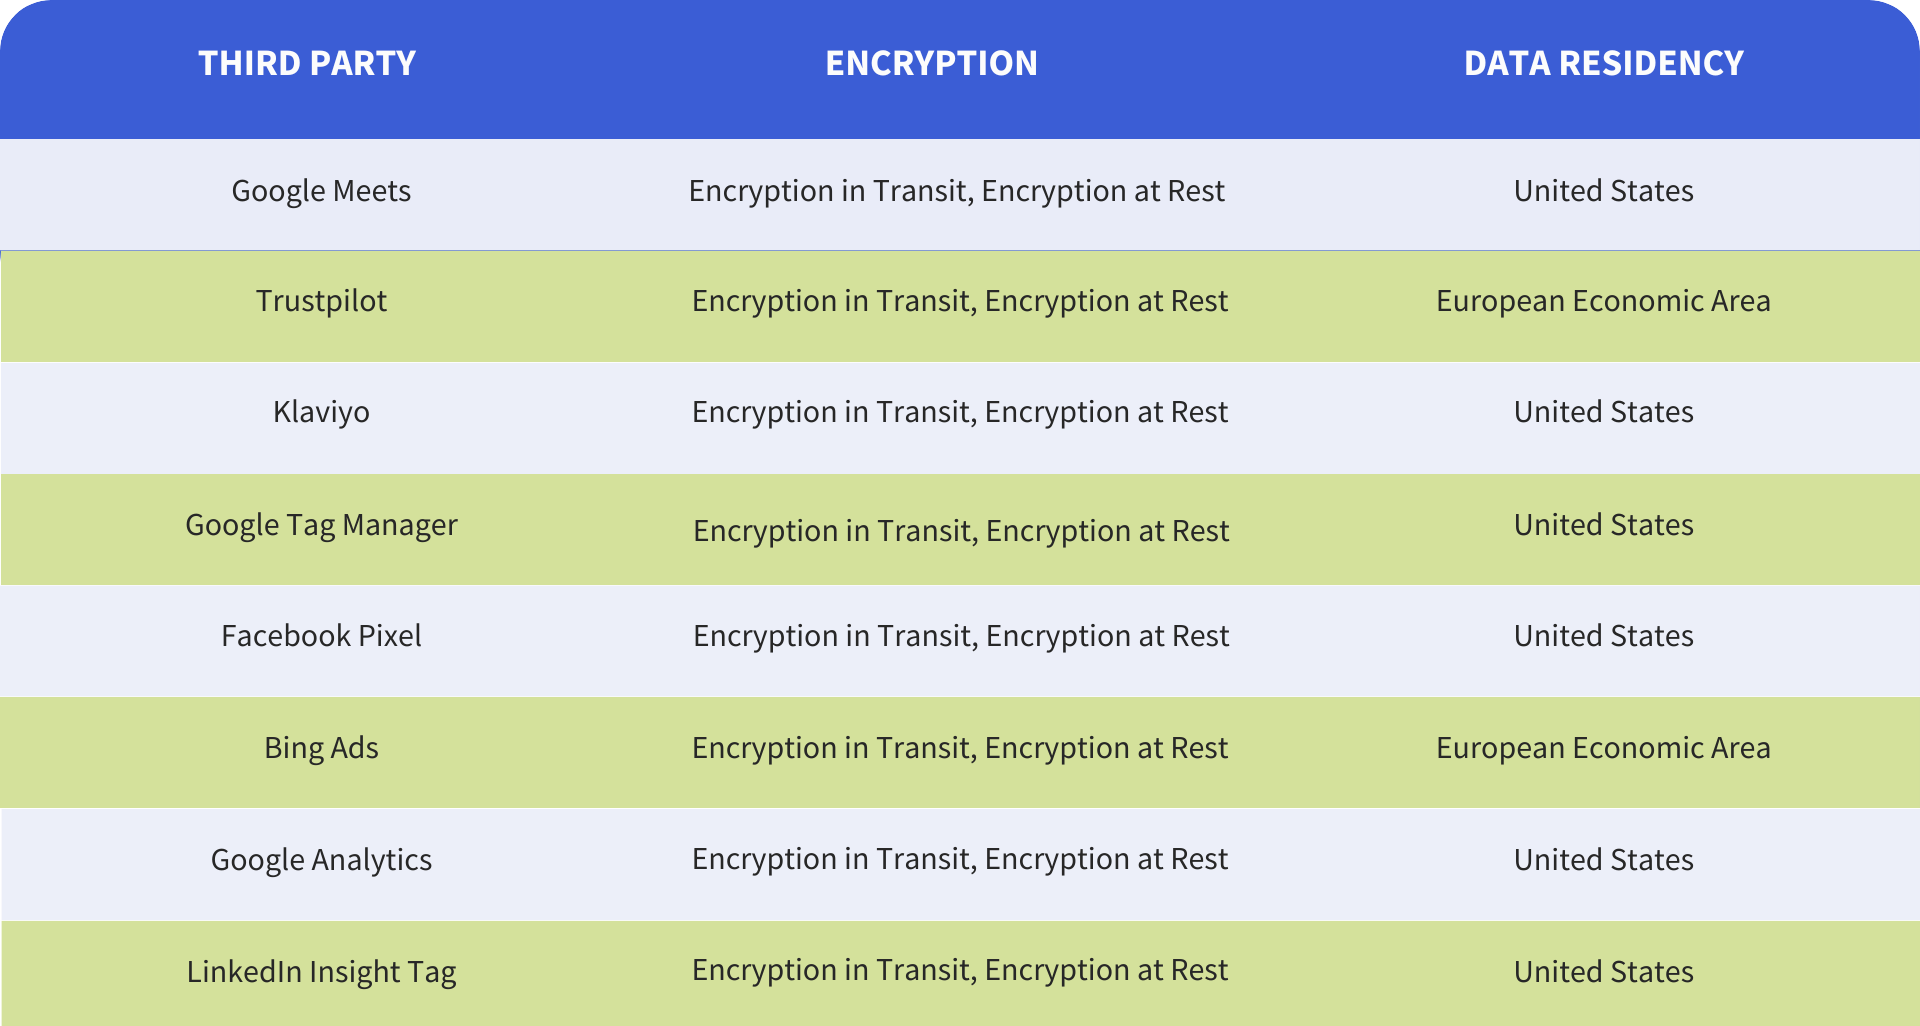Image resolution: width=1920 pixels, height=1026 pixels.
Task: Click the Bing Ads entry
Action: [x=321, y=748]
